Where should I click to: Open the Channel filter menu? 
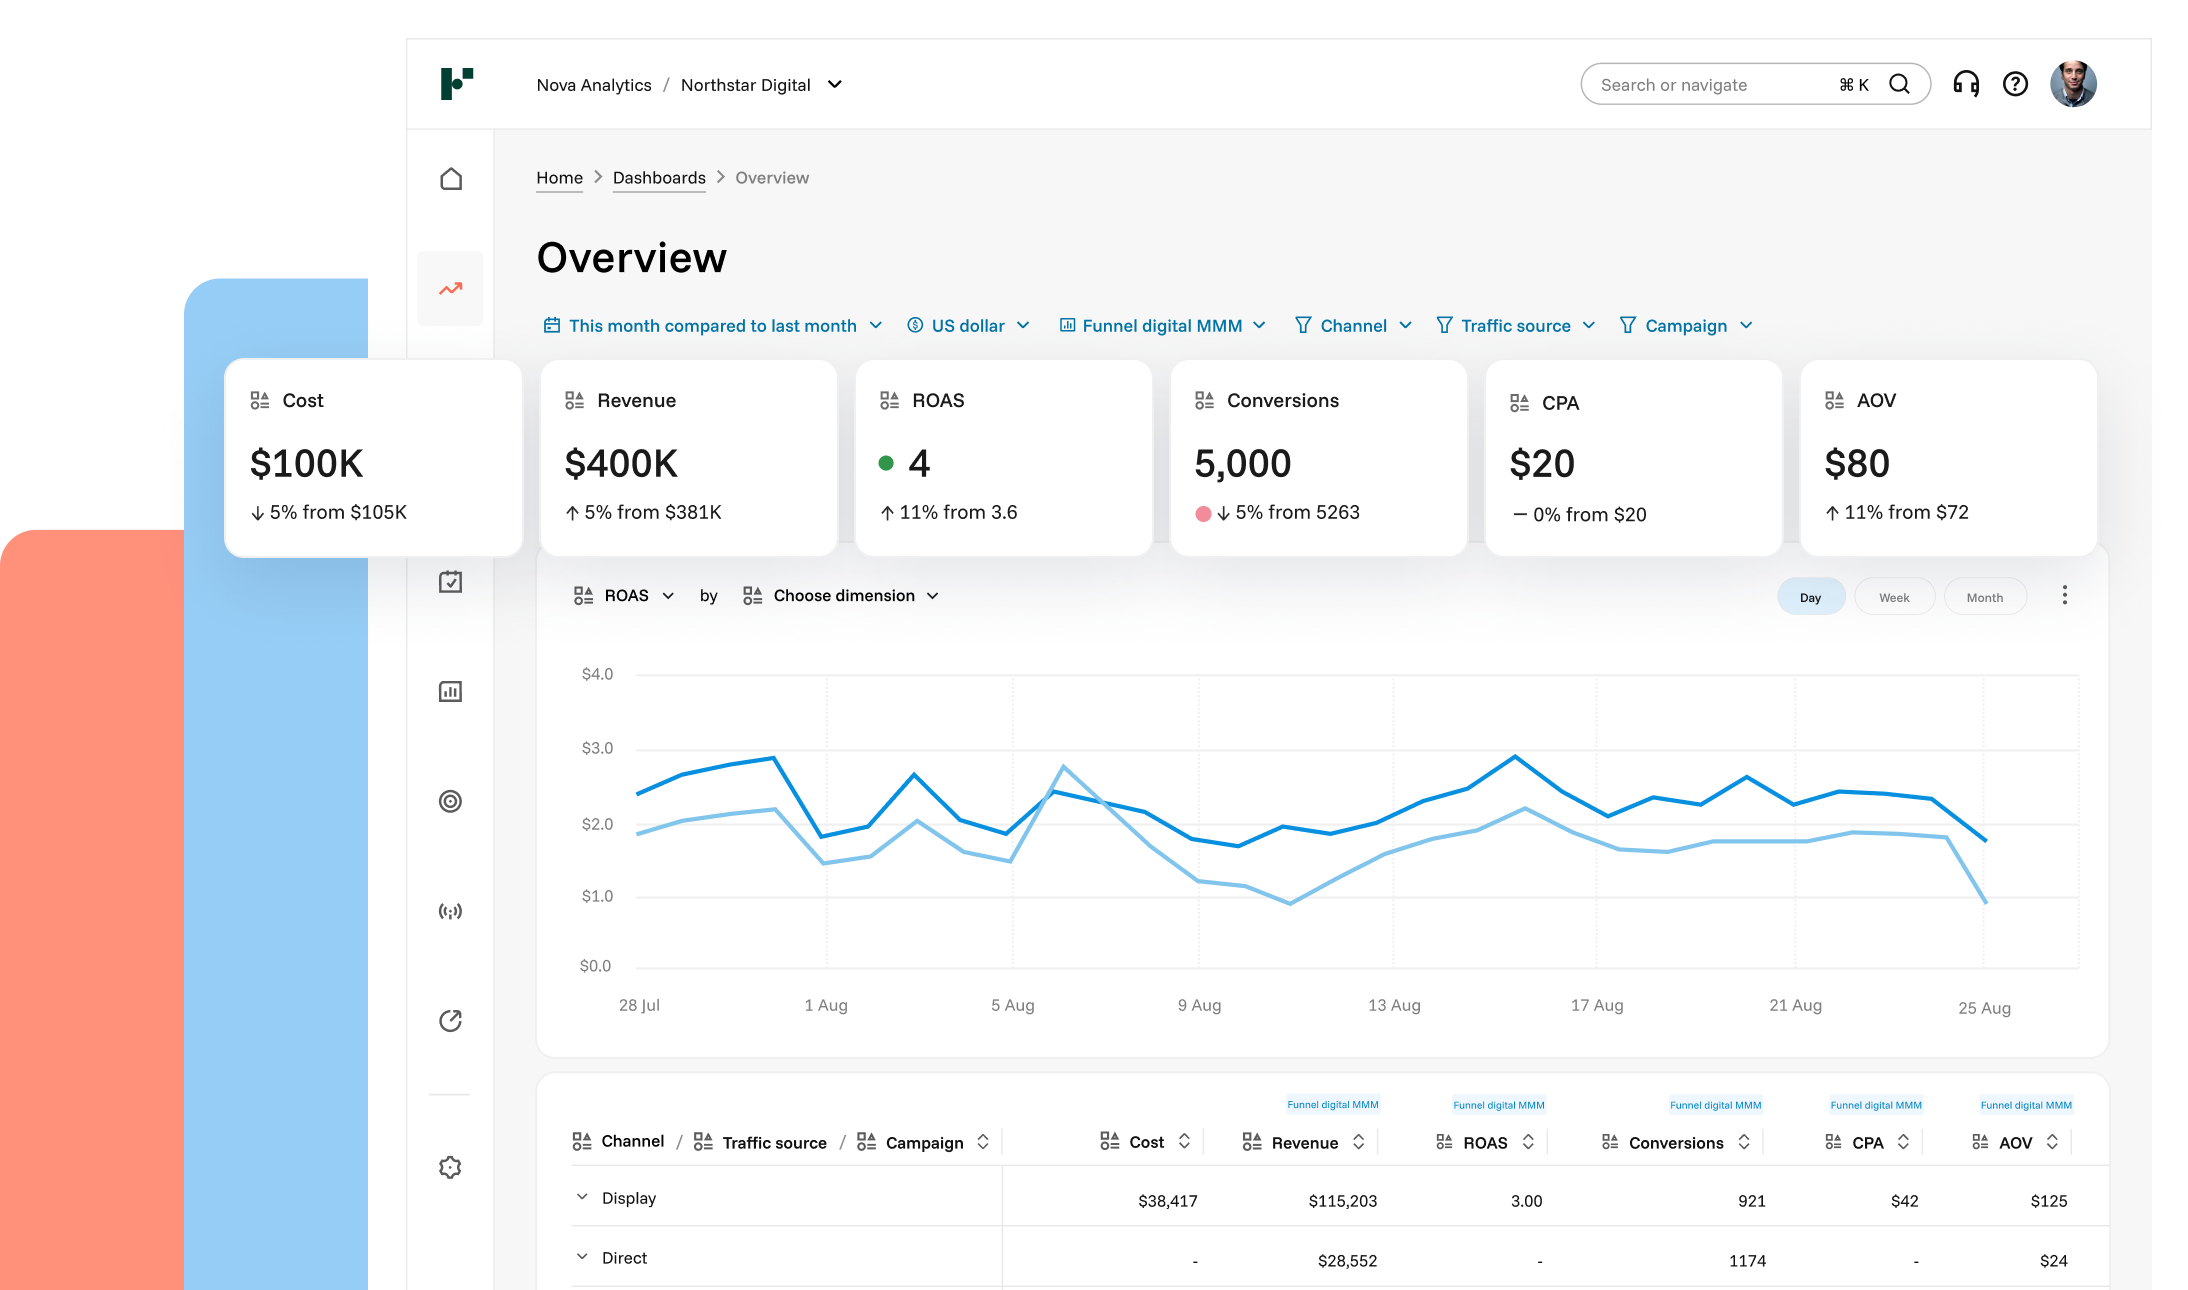(1353, 326)
